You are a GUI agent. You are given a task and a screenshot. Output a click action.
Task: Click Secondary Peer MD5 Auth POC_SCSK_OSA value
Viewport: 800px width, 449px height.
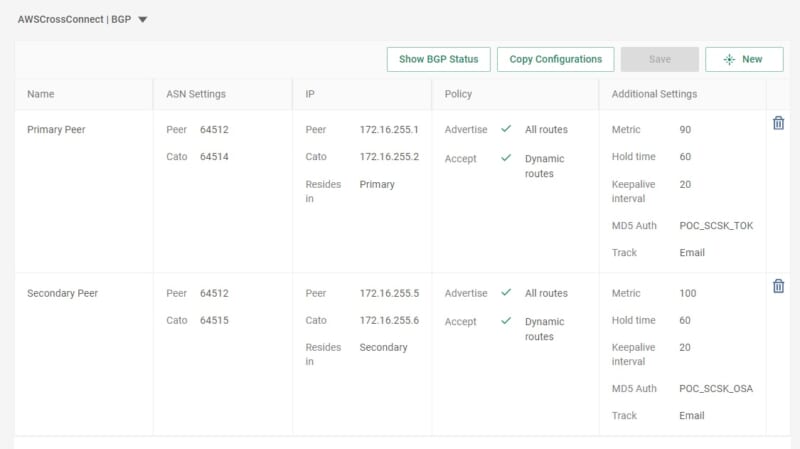(715, 388)
